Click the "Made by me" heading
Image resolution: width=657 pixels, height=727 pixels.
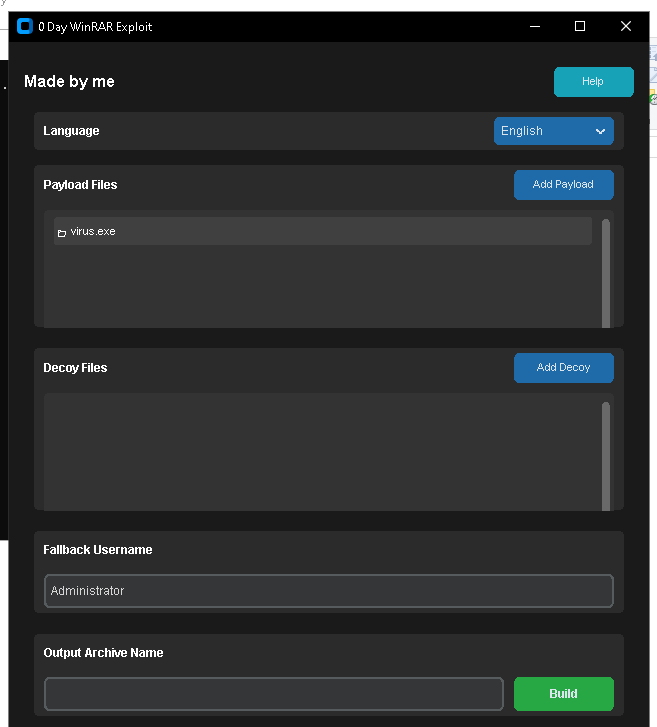pyautogui.click(x=69, y=82)
